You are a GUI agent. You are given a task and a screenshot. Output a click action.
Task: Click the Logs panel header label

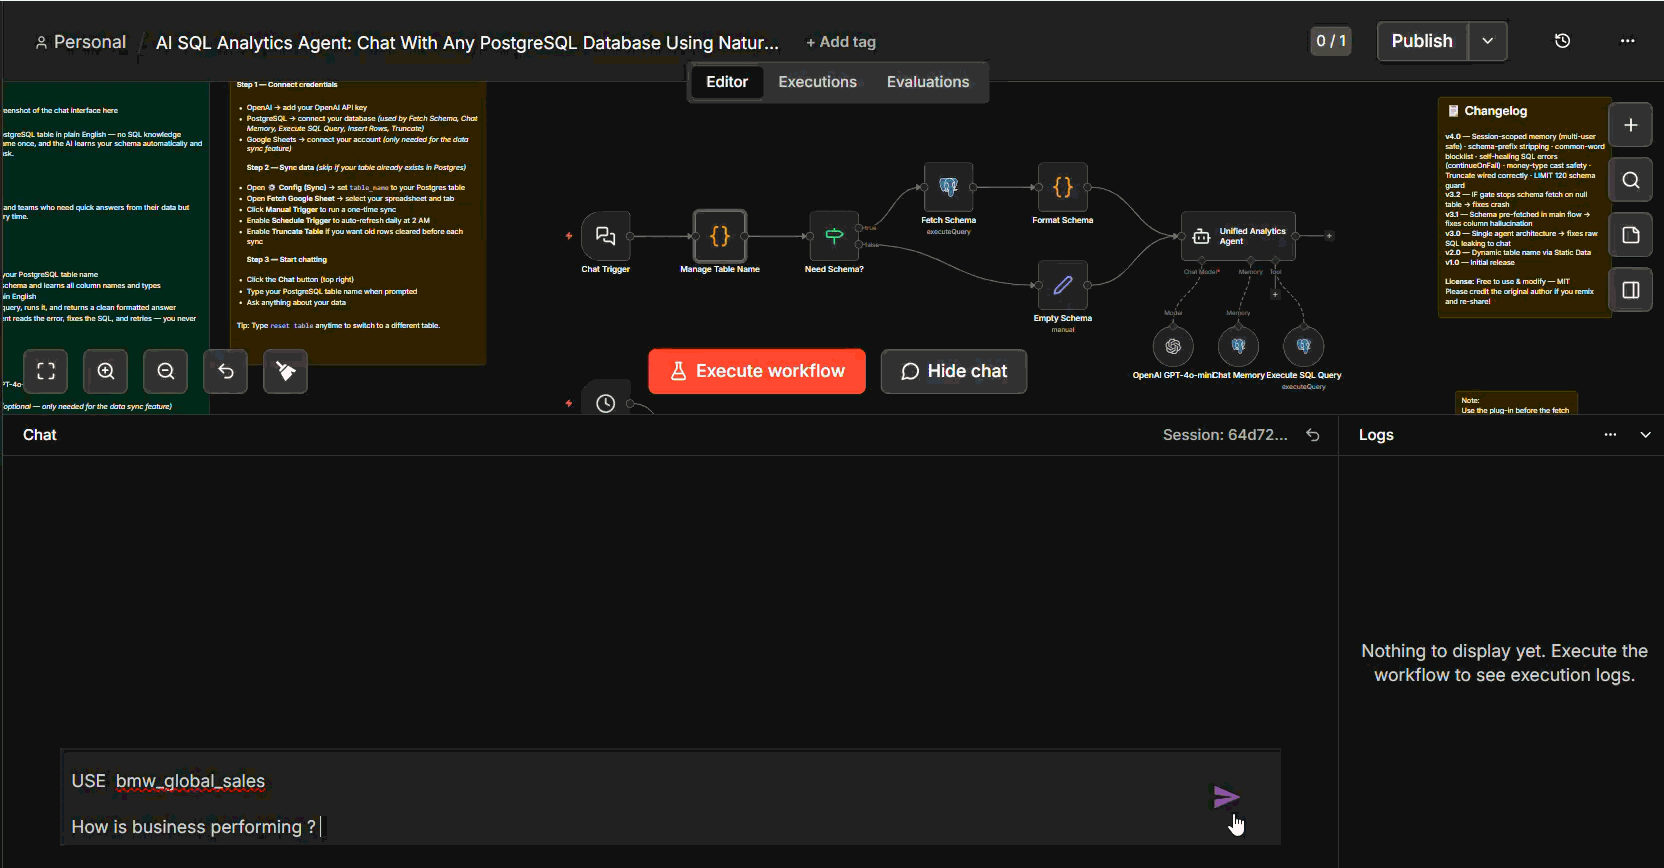point(1376,435)
